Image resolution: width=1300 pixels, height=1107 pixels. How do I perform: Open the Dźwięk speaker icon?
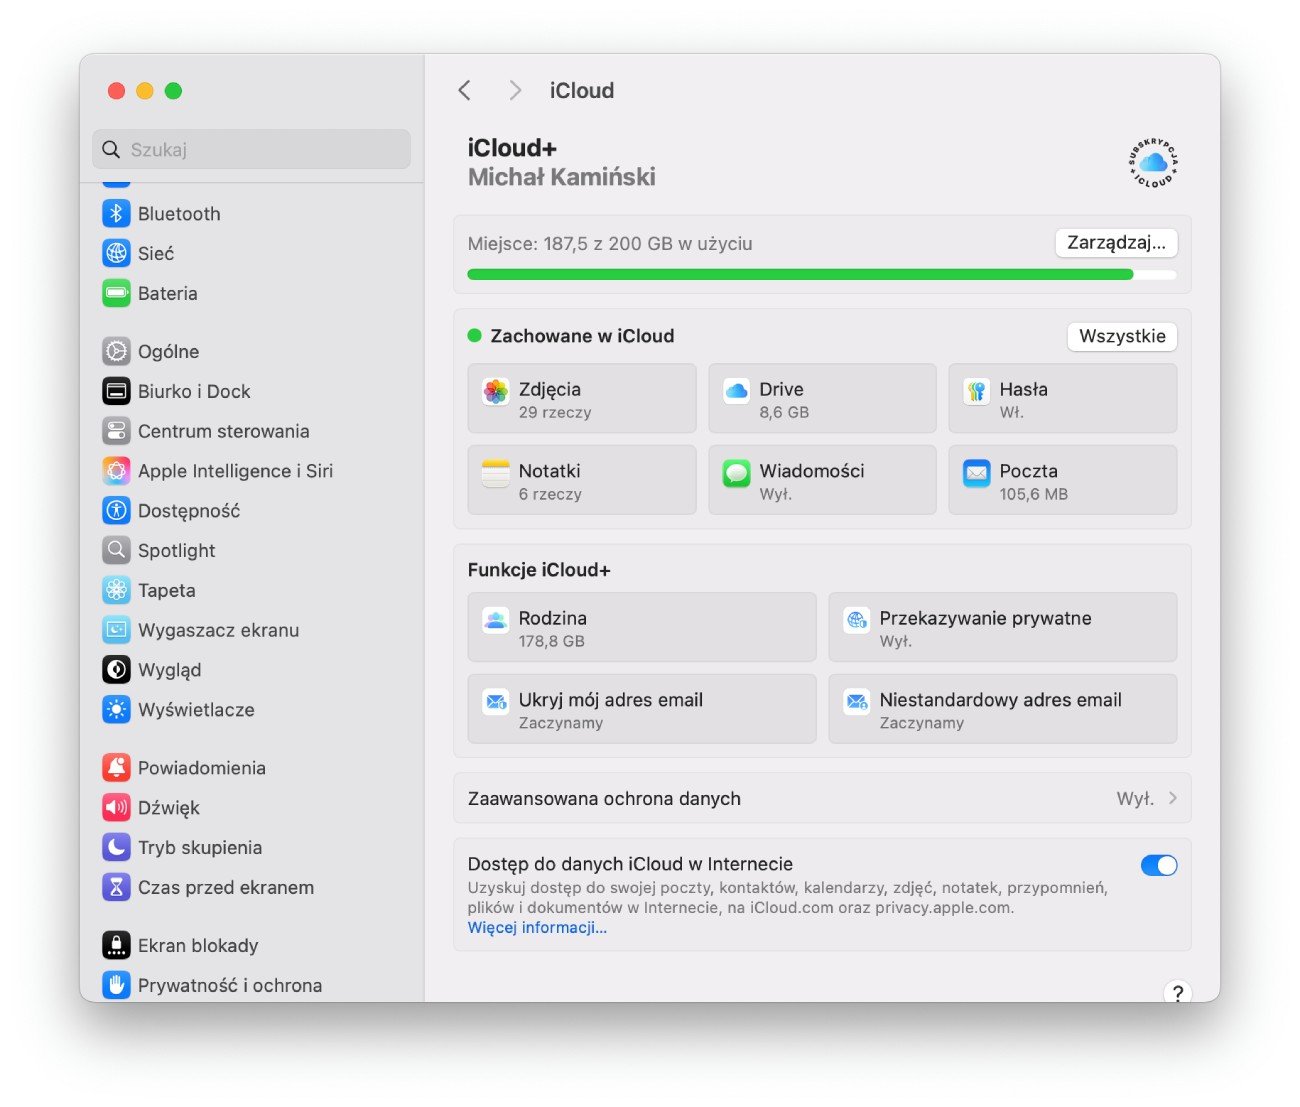tap(116, 807)
